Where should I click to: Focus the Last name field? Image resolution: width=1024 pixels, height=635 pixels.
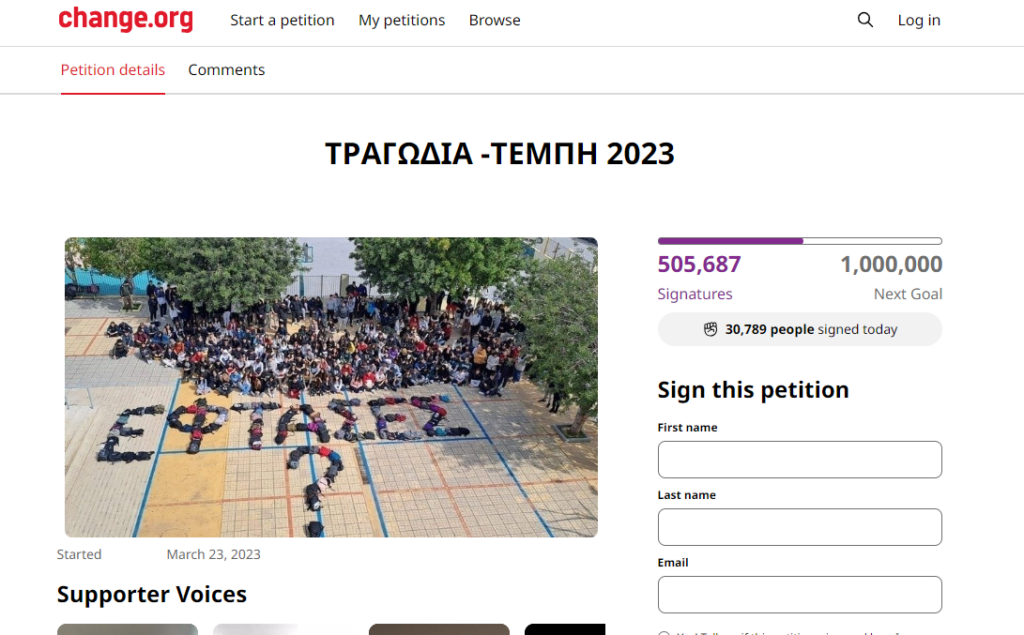[799, 527]
